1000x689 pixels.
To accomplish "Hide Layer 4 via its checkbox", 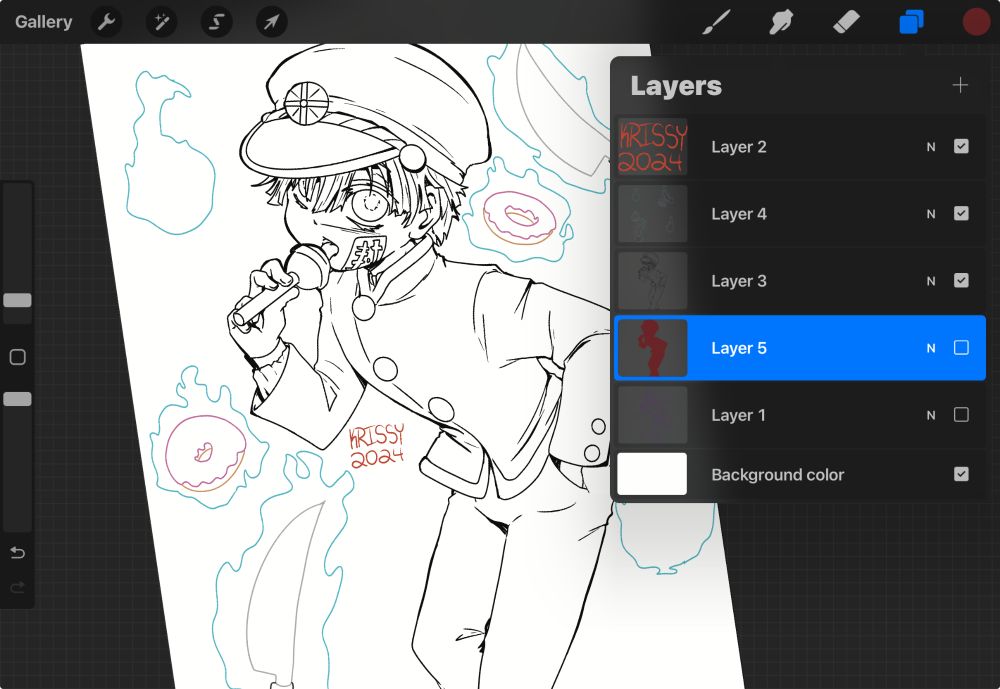I will point(961,214).
